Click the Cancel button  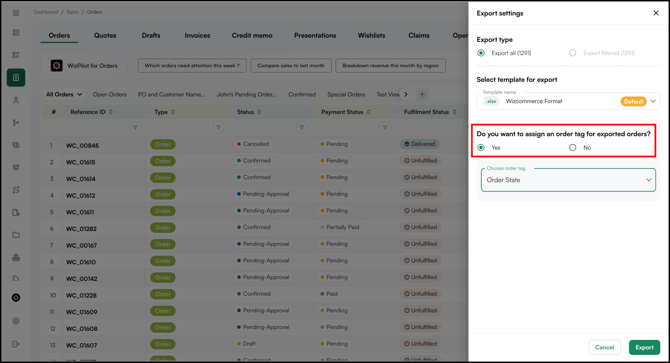[604, 347]
